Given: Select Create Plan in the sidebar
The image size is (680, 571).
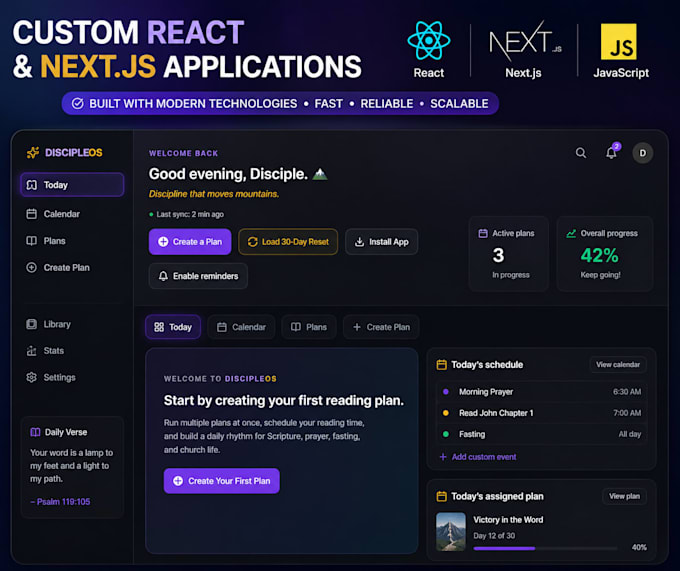Looking at the screenshot, I should pos(58,268).
